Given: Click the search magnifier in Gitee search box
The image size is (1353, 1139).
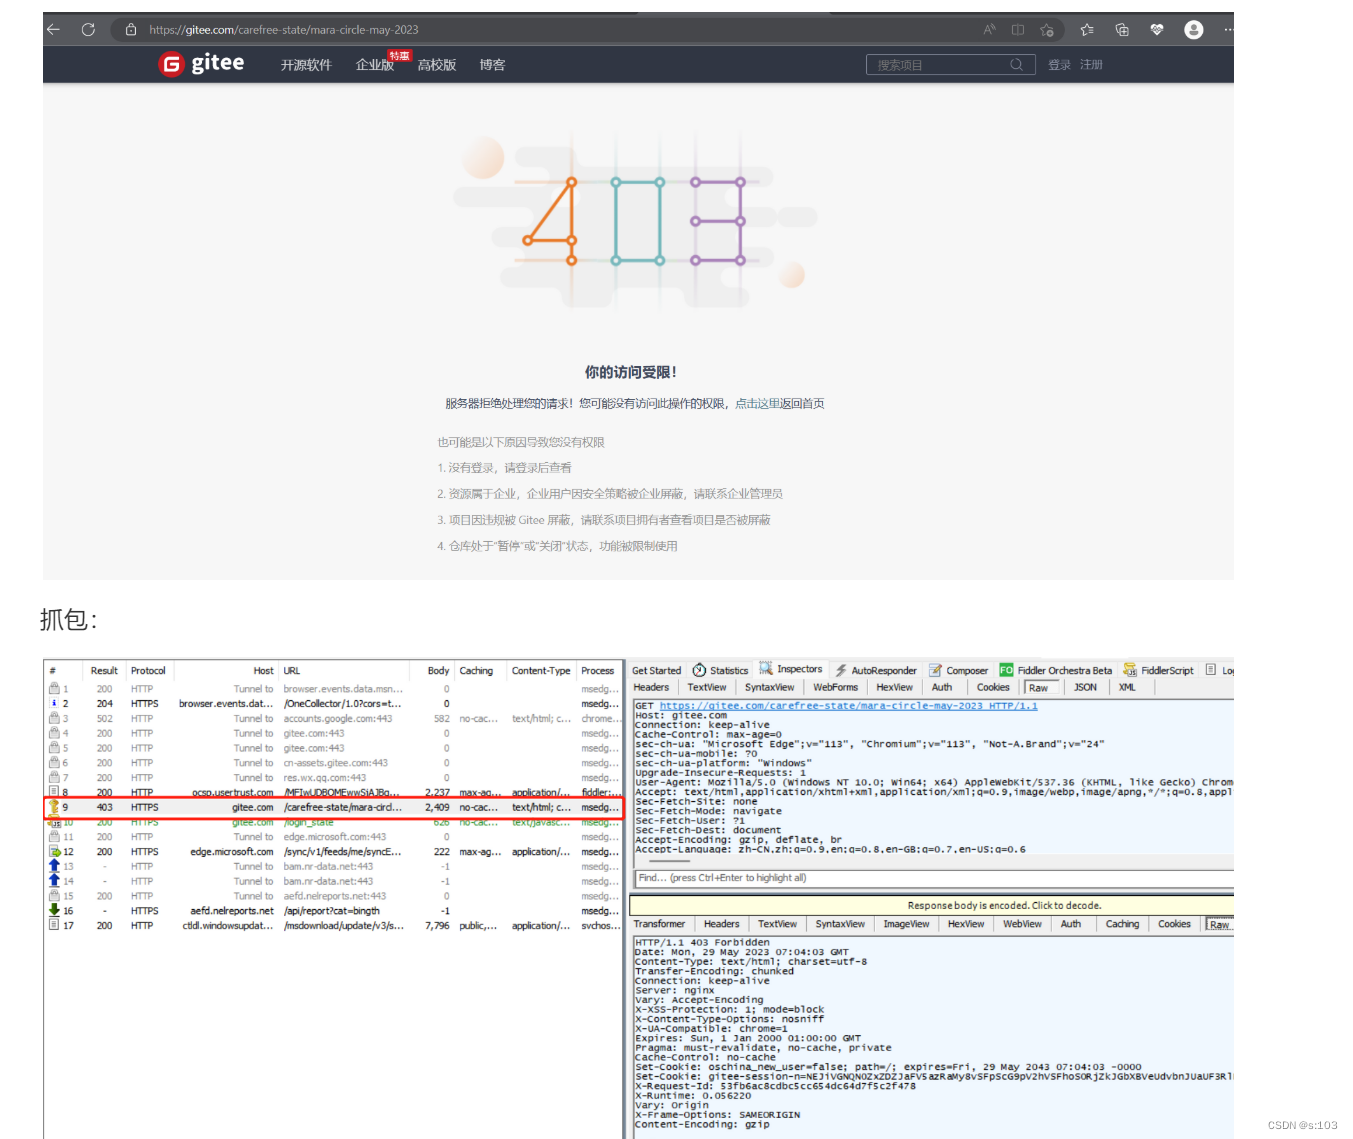Looking at the screenshot, I should click(x=1016, y=65).
